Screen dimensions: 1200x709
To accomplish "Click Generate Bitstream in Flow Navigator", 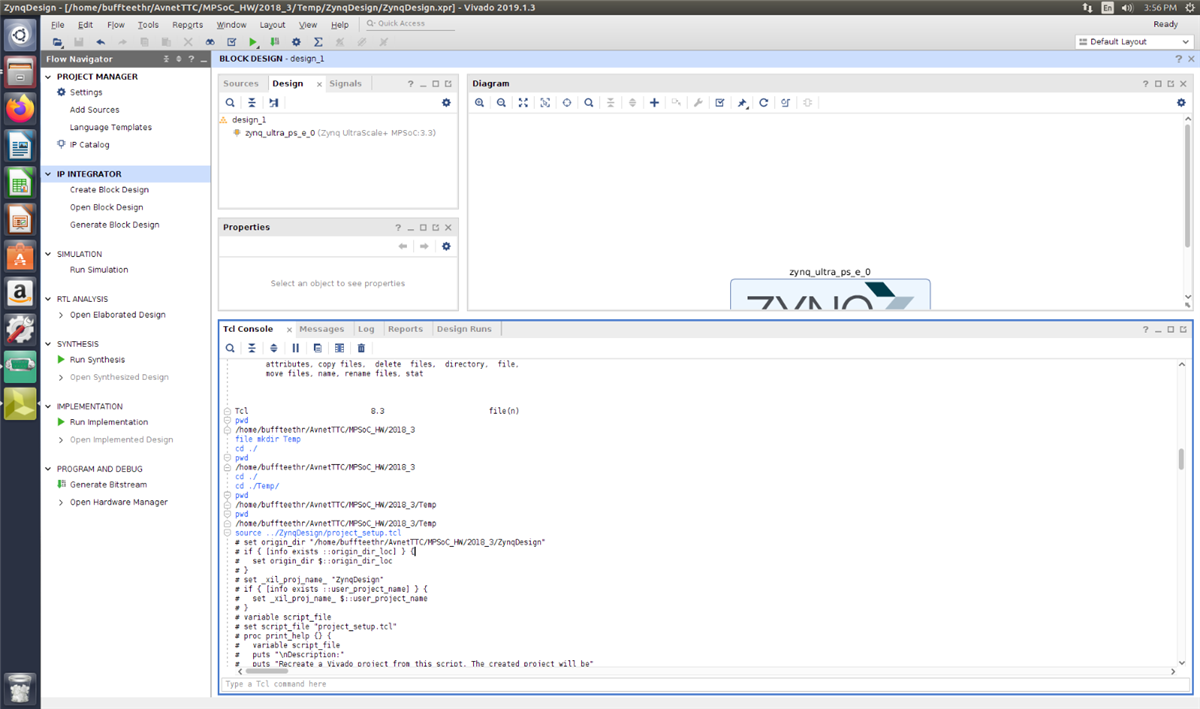I will point(107,485).
